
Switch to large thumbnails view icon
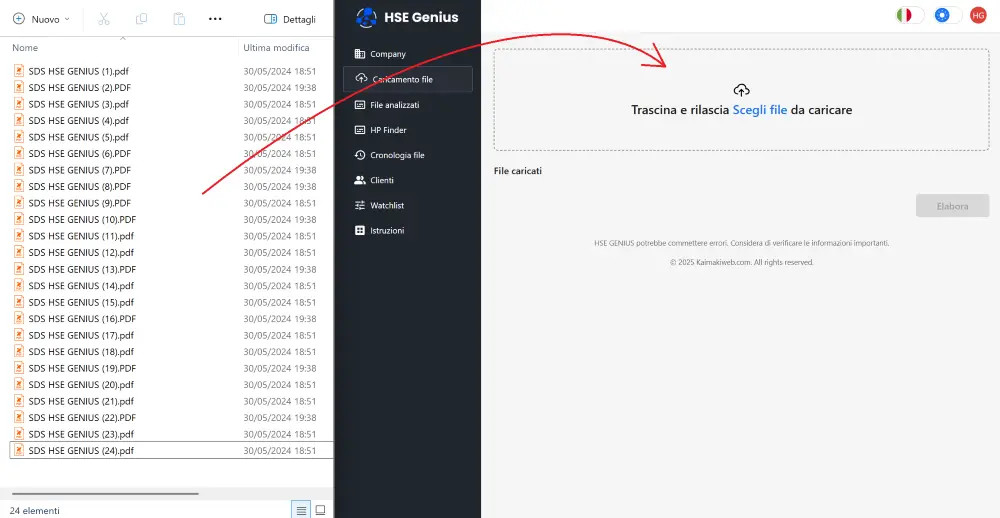tap(320, 510)
